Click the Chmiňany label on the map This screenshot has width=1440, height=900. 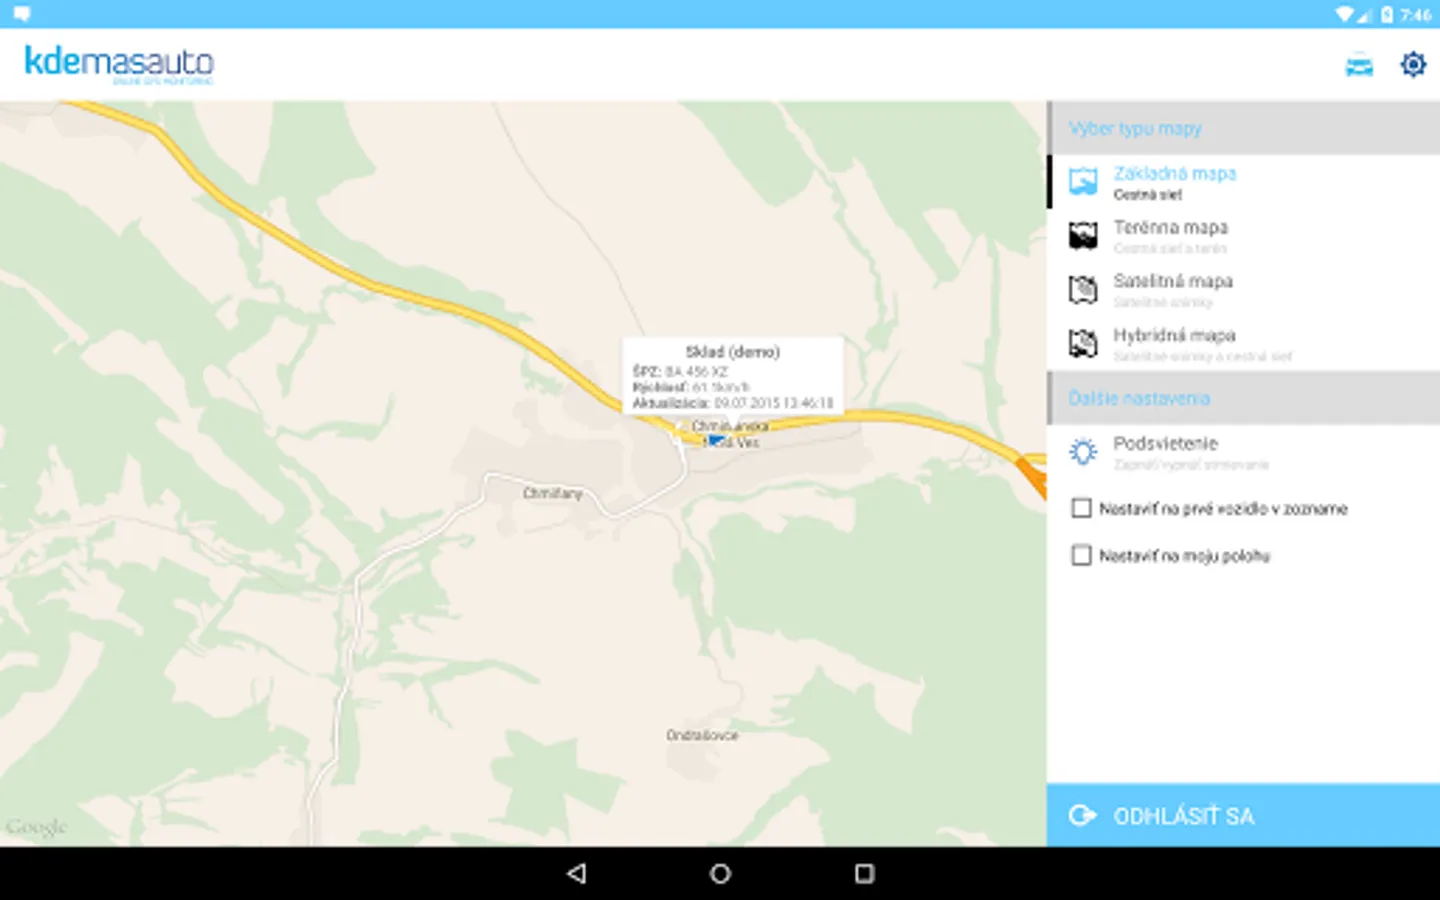click(x=552, y=493)
